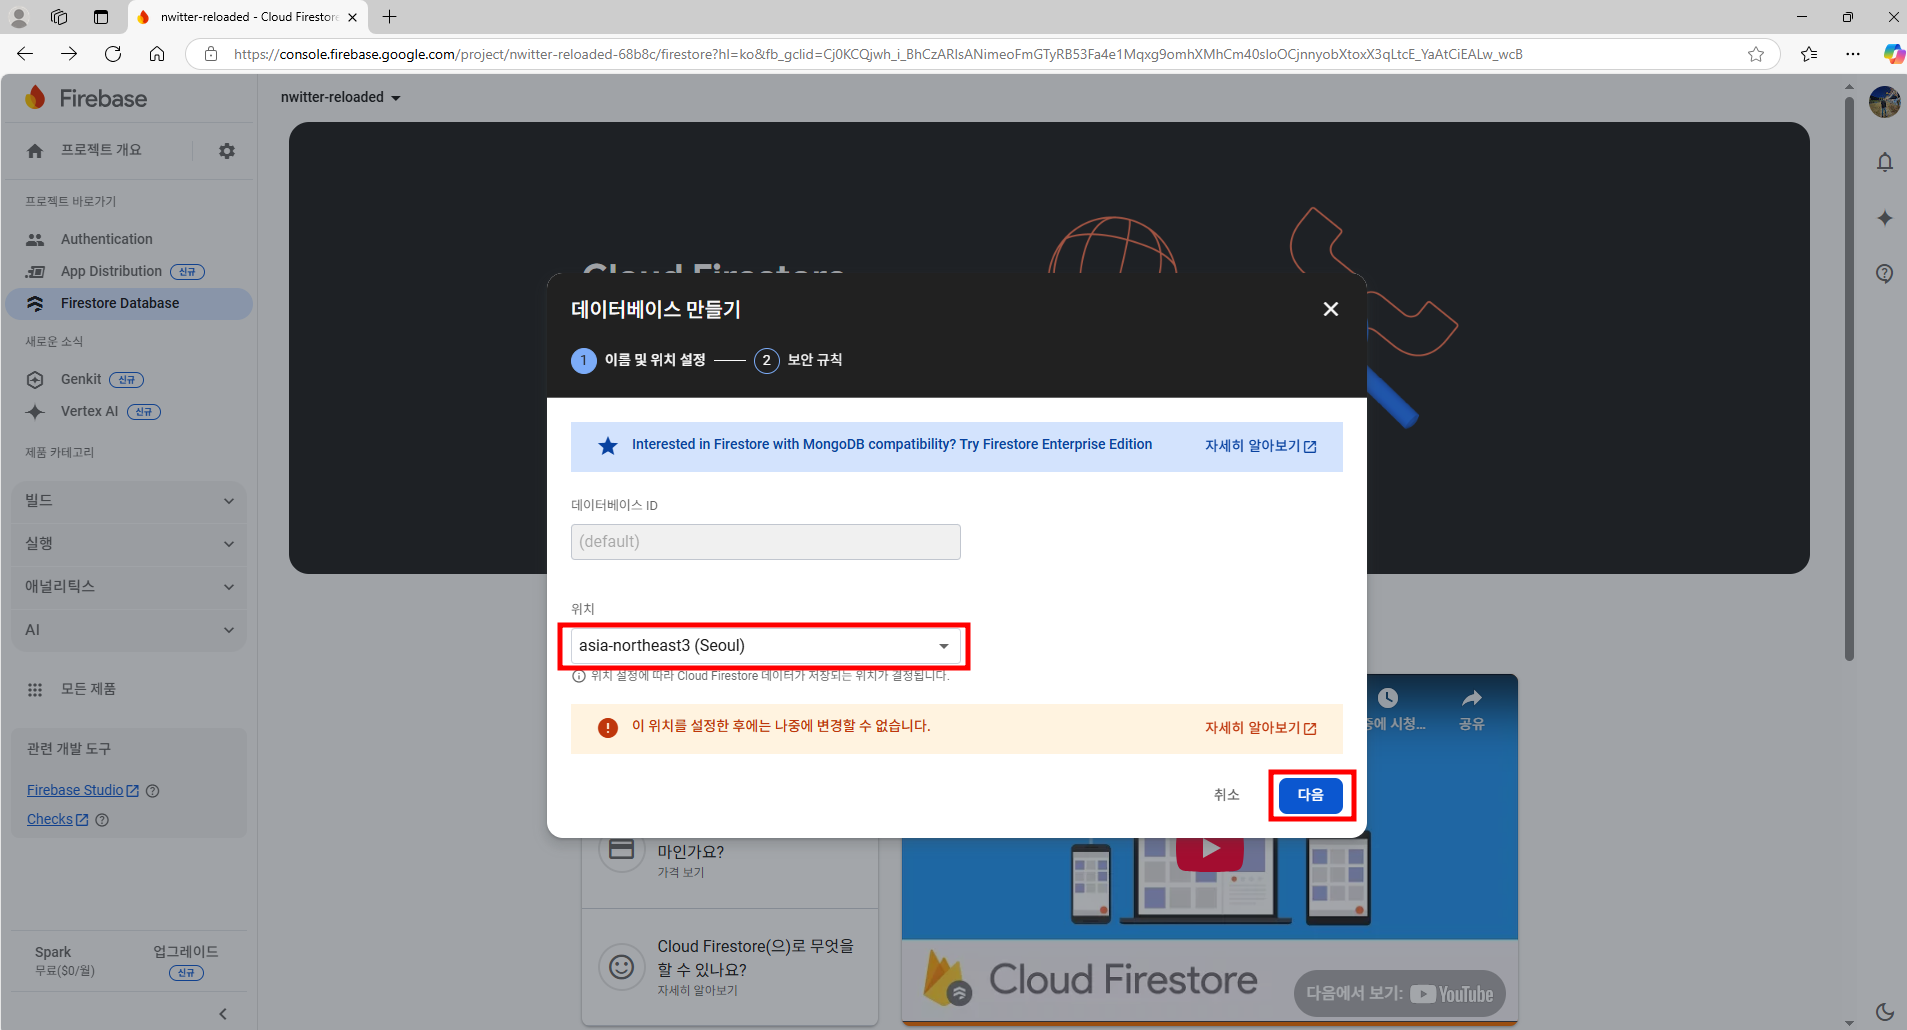Viewport: 1907px width, 1030px height.
Task: Open Vertex AI in the sidebar
Action: [89, 411]
